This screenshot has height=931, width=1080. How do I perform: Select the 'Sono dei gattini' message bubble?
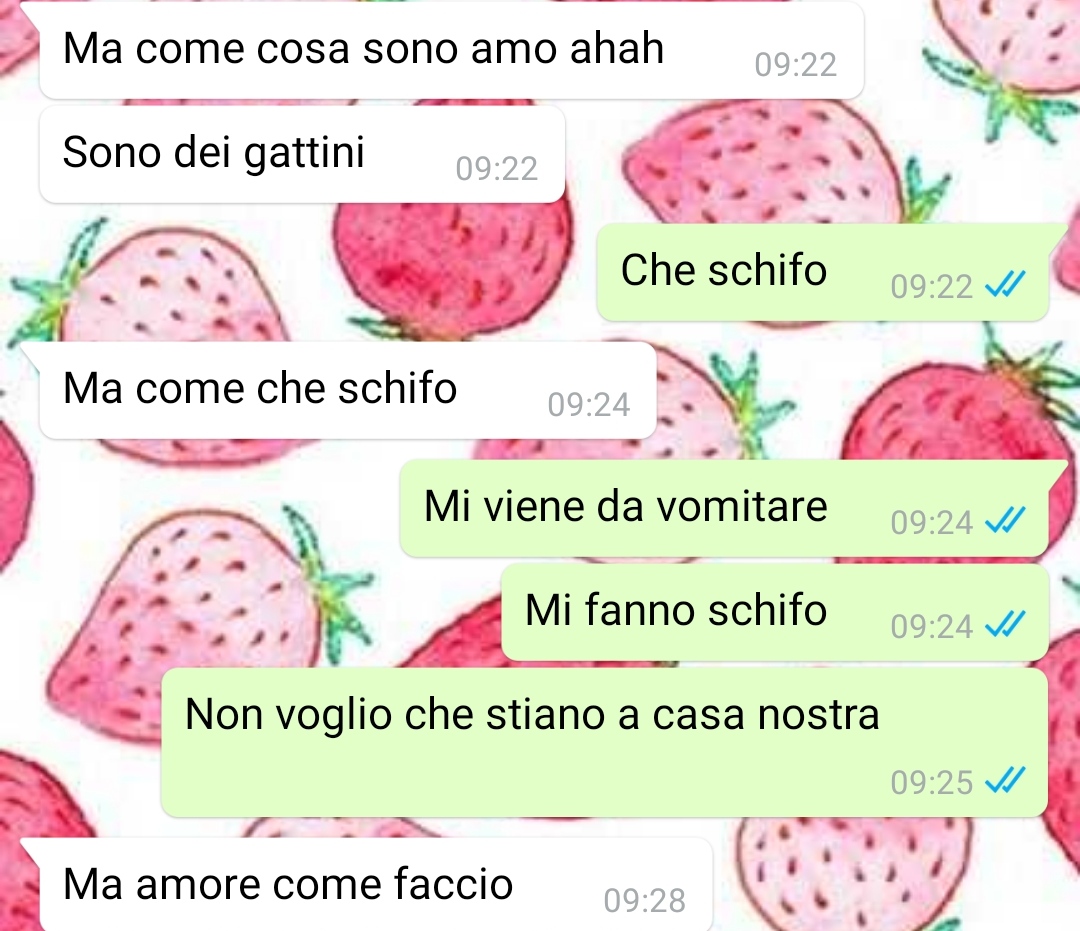[302, 154]
